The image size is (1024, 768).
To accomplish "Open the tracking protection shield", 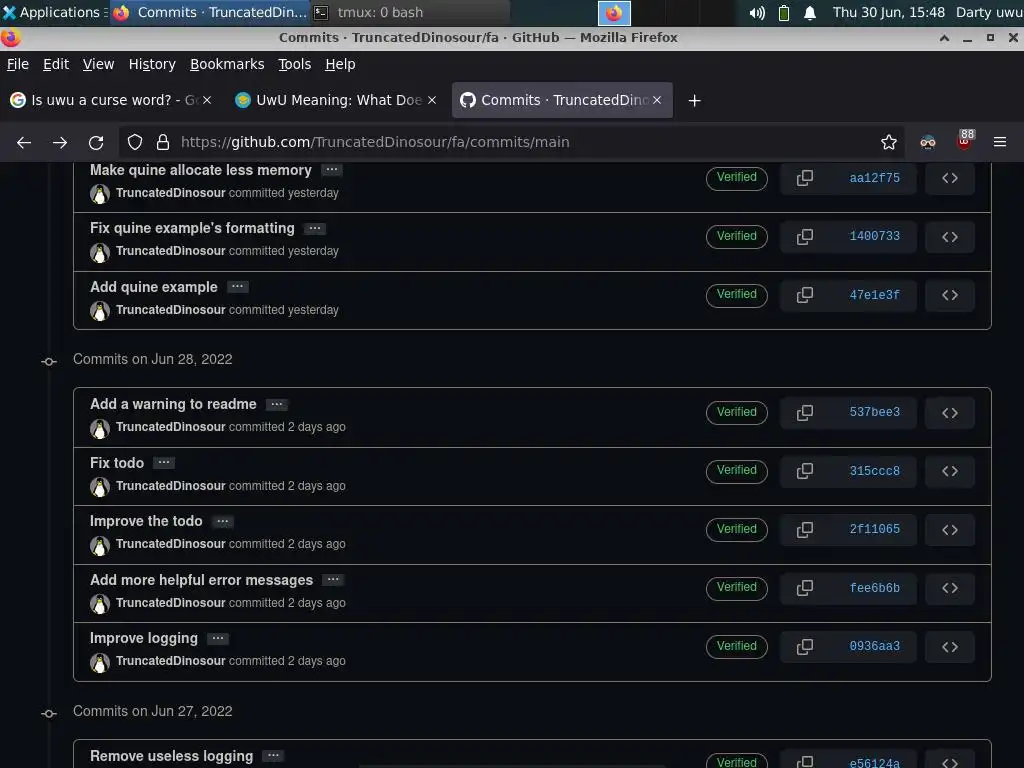I will pyautogui.click(x=135, y=142).
